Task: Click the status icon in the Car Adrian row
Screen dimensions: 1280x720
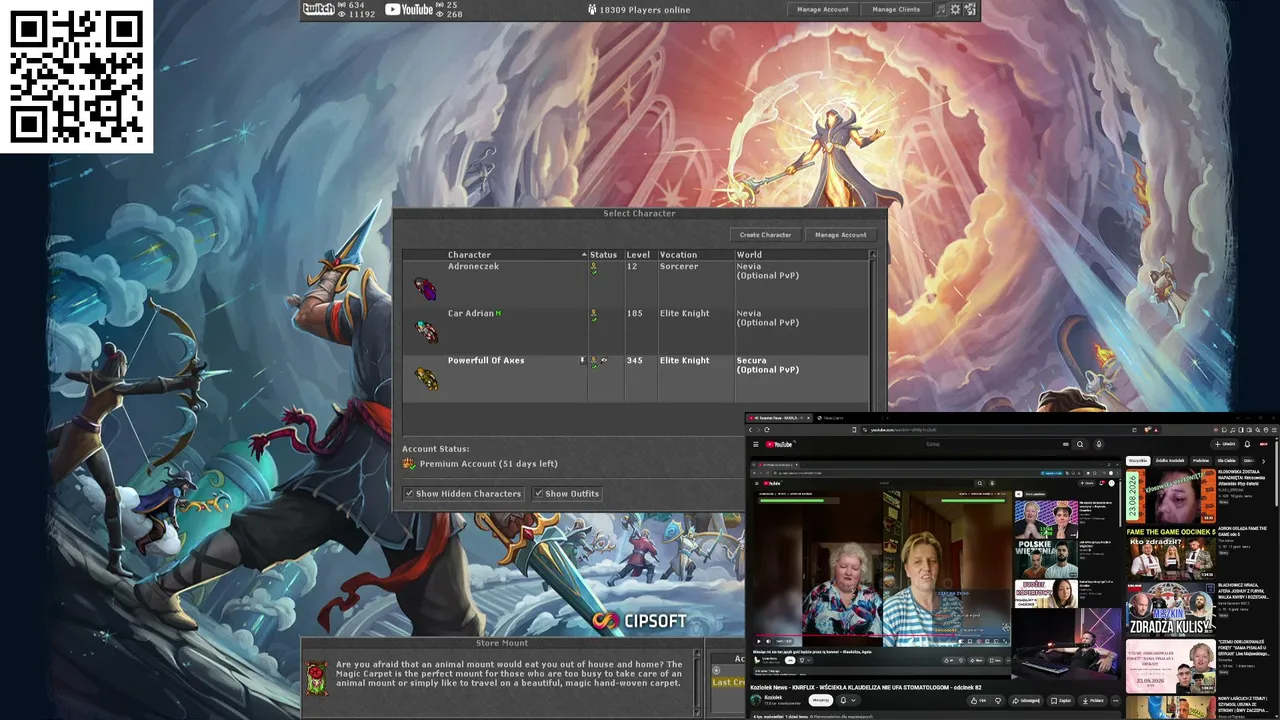Action: 594,315
